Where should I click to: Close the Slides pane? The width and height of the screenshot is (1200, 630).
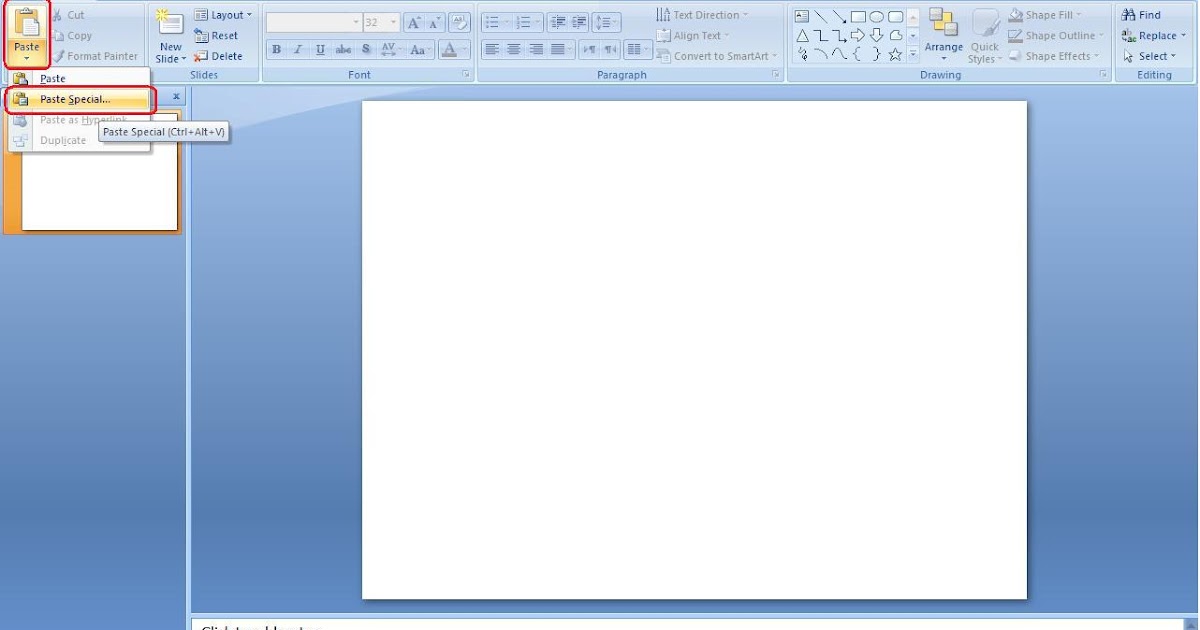coord(176,96)
